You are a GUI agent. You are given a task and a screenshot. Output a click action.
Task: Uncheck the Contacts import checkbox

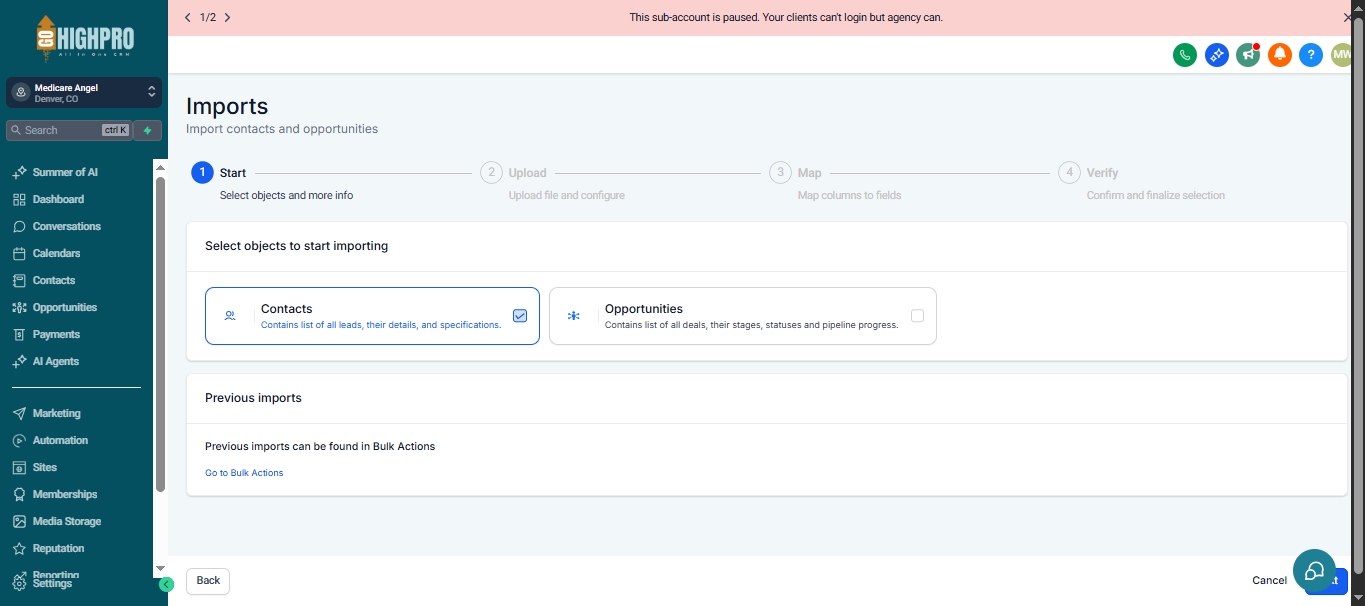pos(520,316)
